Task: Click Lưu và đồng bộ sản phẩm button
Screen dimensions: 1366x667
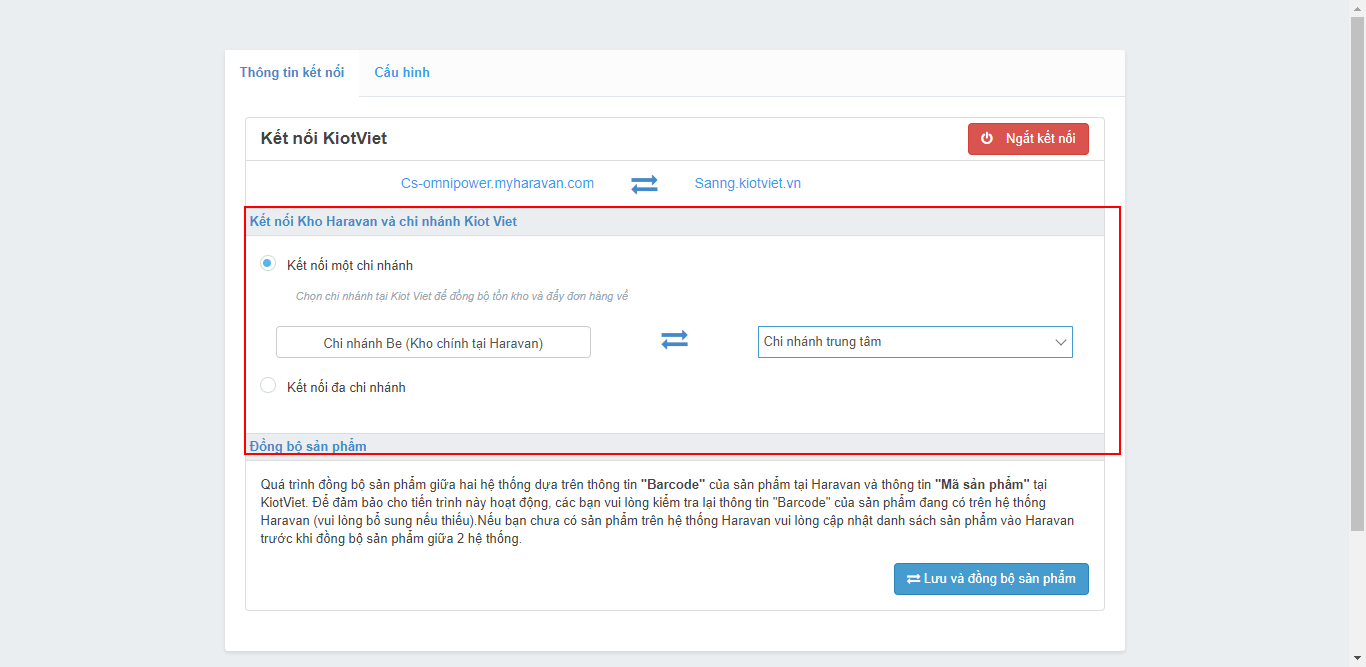Action: pos(991,579)
